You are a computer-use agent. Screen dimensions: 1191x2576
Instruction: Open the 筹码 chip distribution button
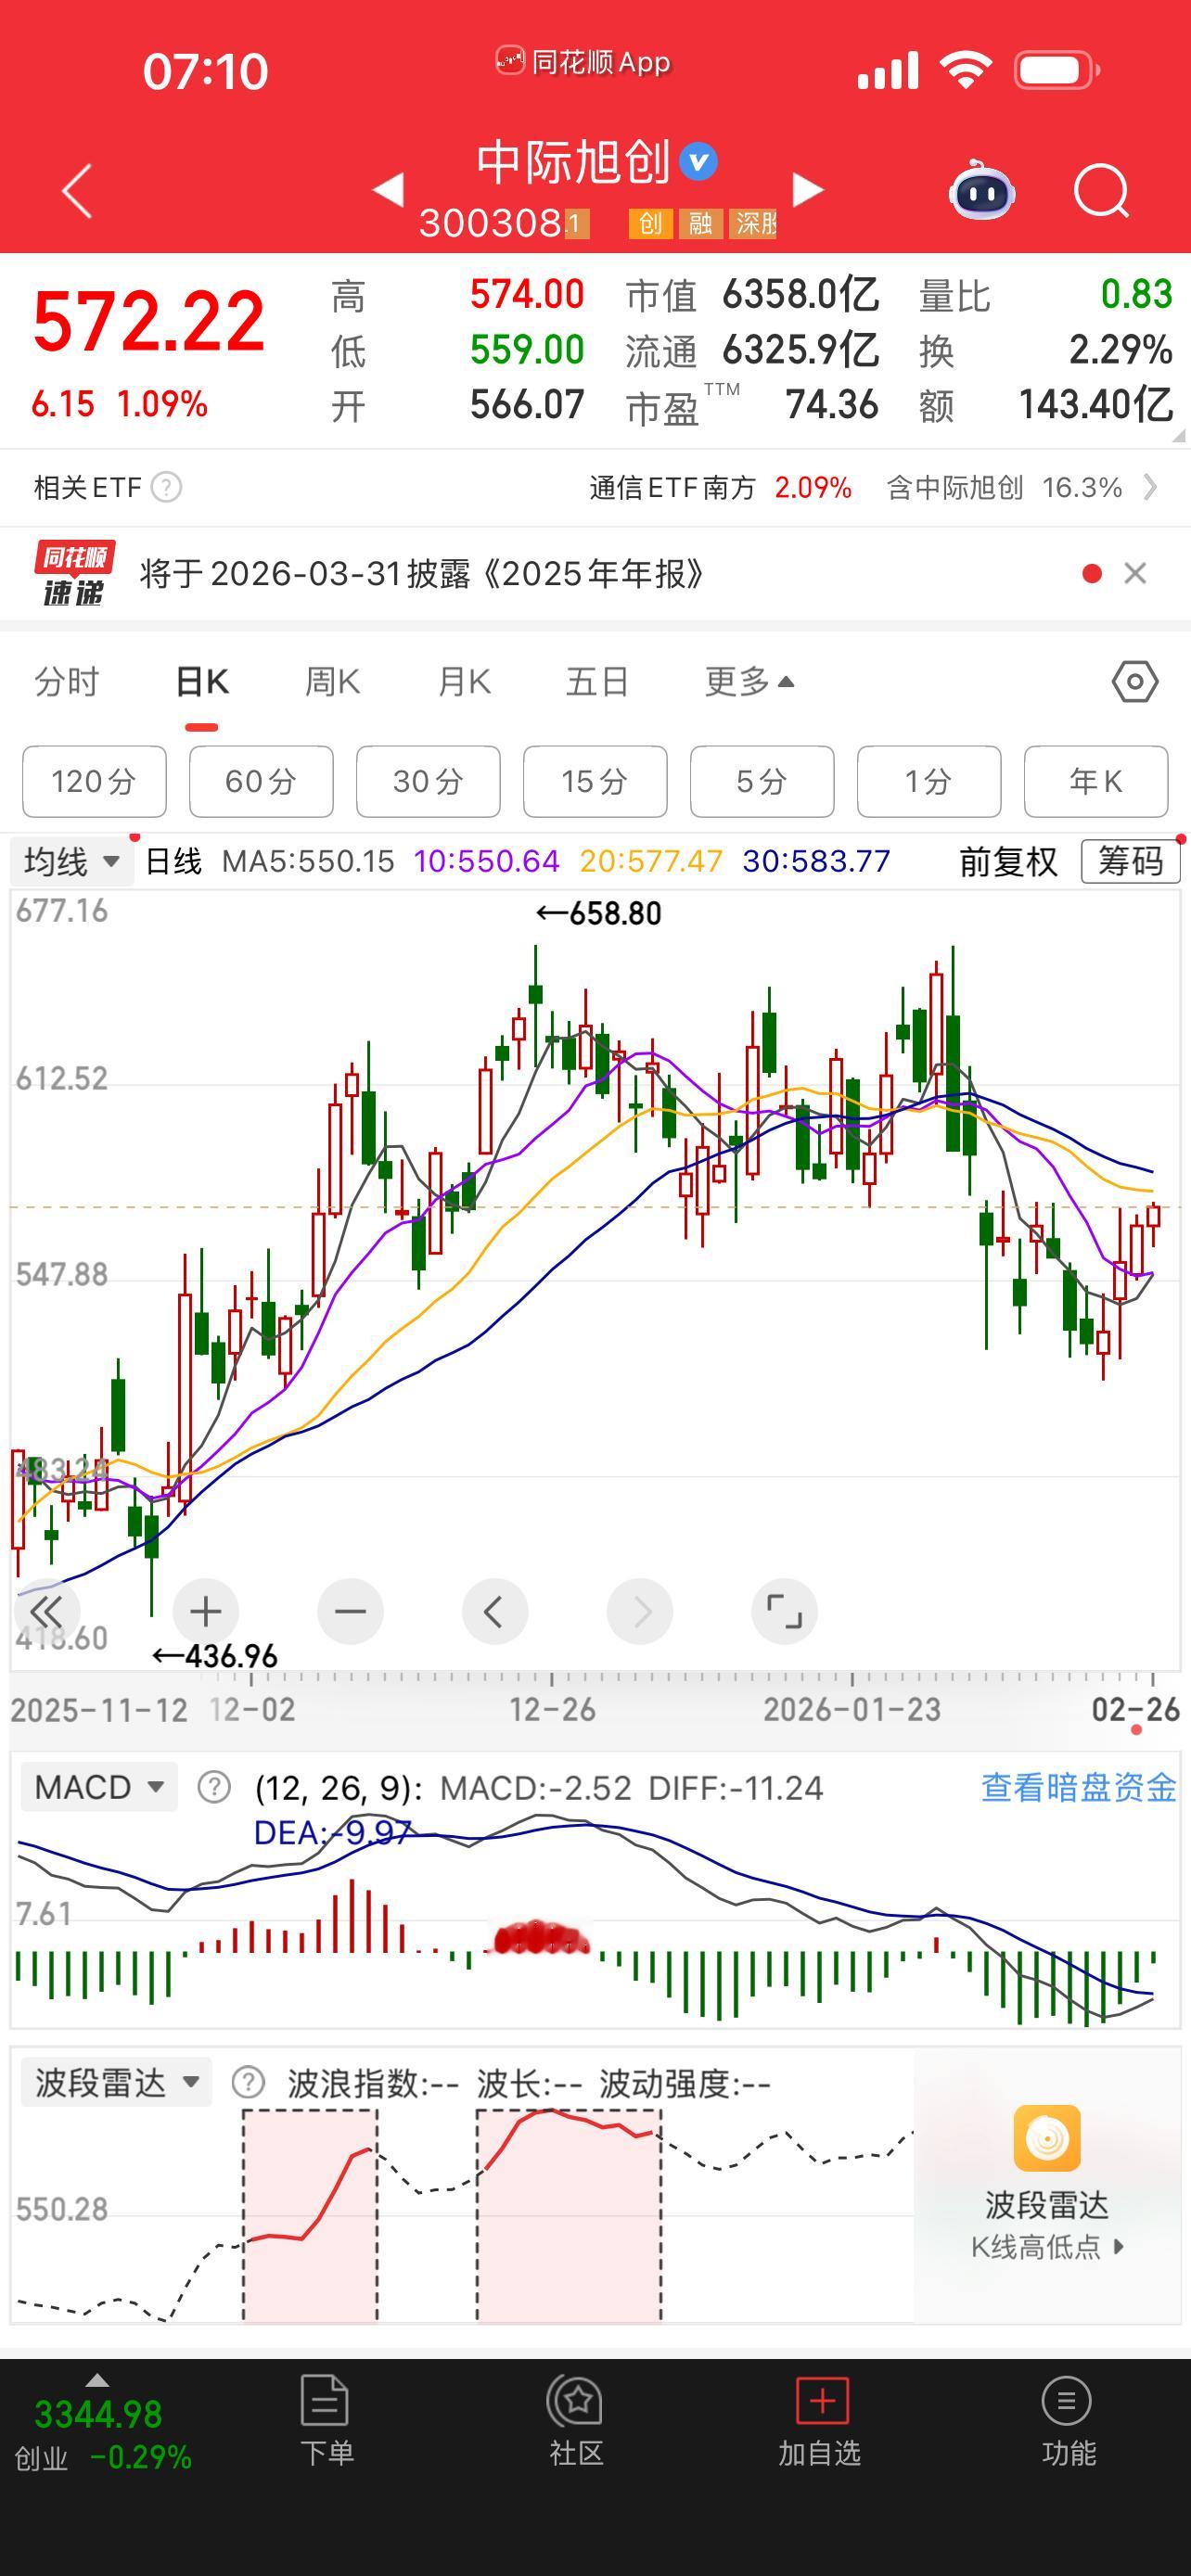point(1131,861)
